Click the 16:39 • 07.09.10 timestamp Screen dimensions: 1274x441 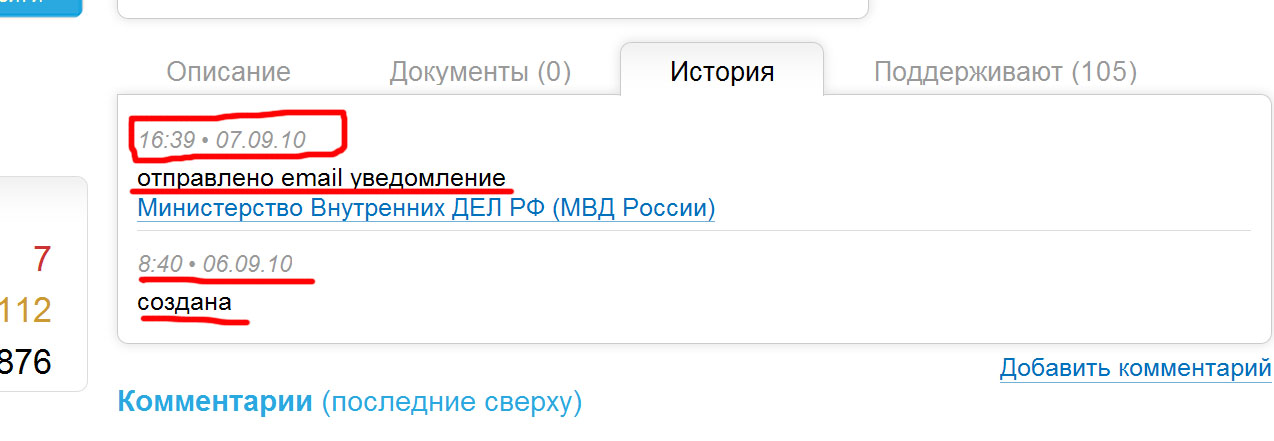click(221, 139)
